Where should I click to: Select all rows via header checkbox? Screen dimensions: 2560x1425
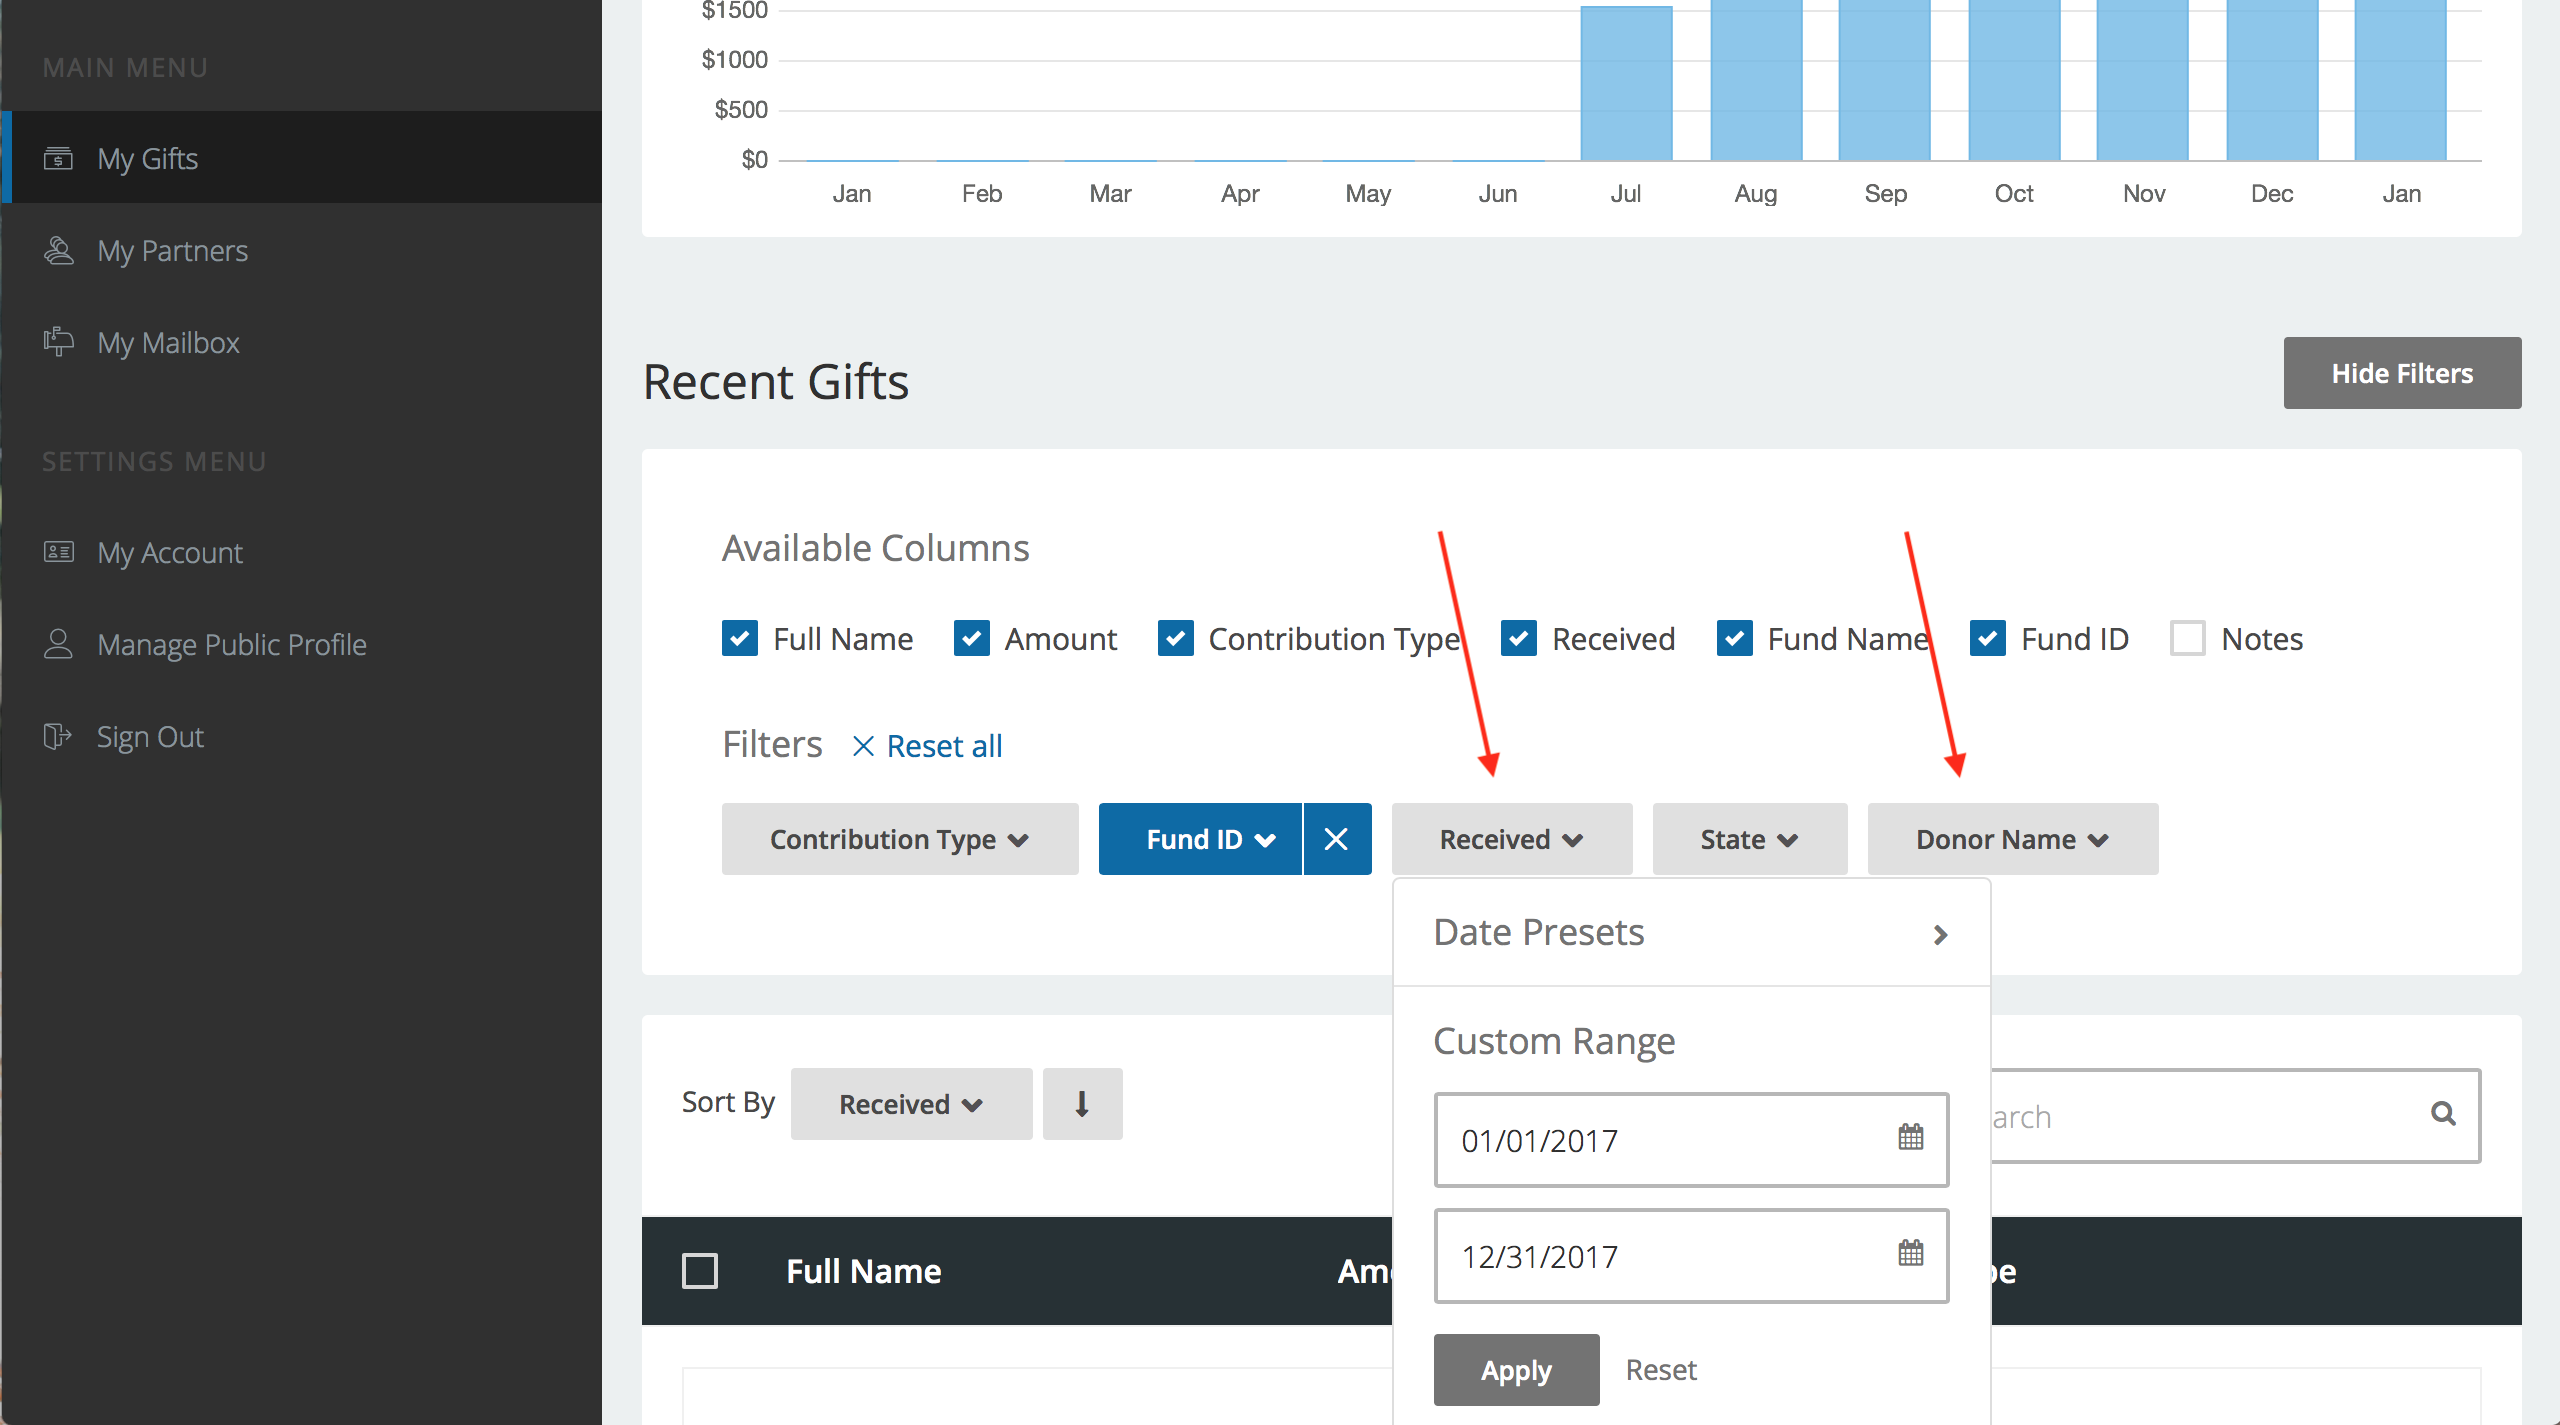[699, 1271]
